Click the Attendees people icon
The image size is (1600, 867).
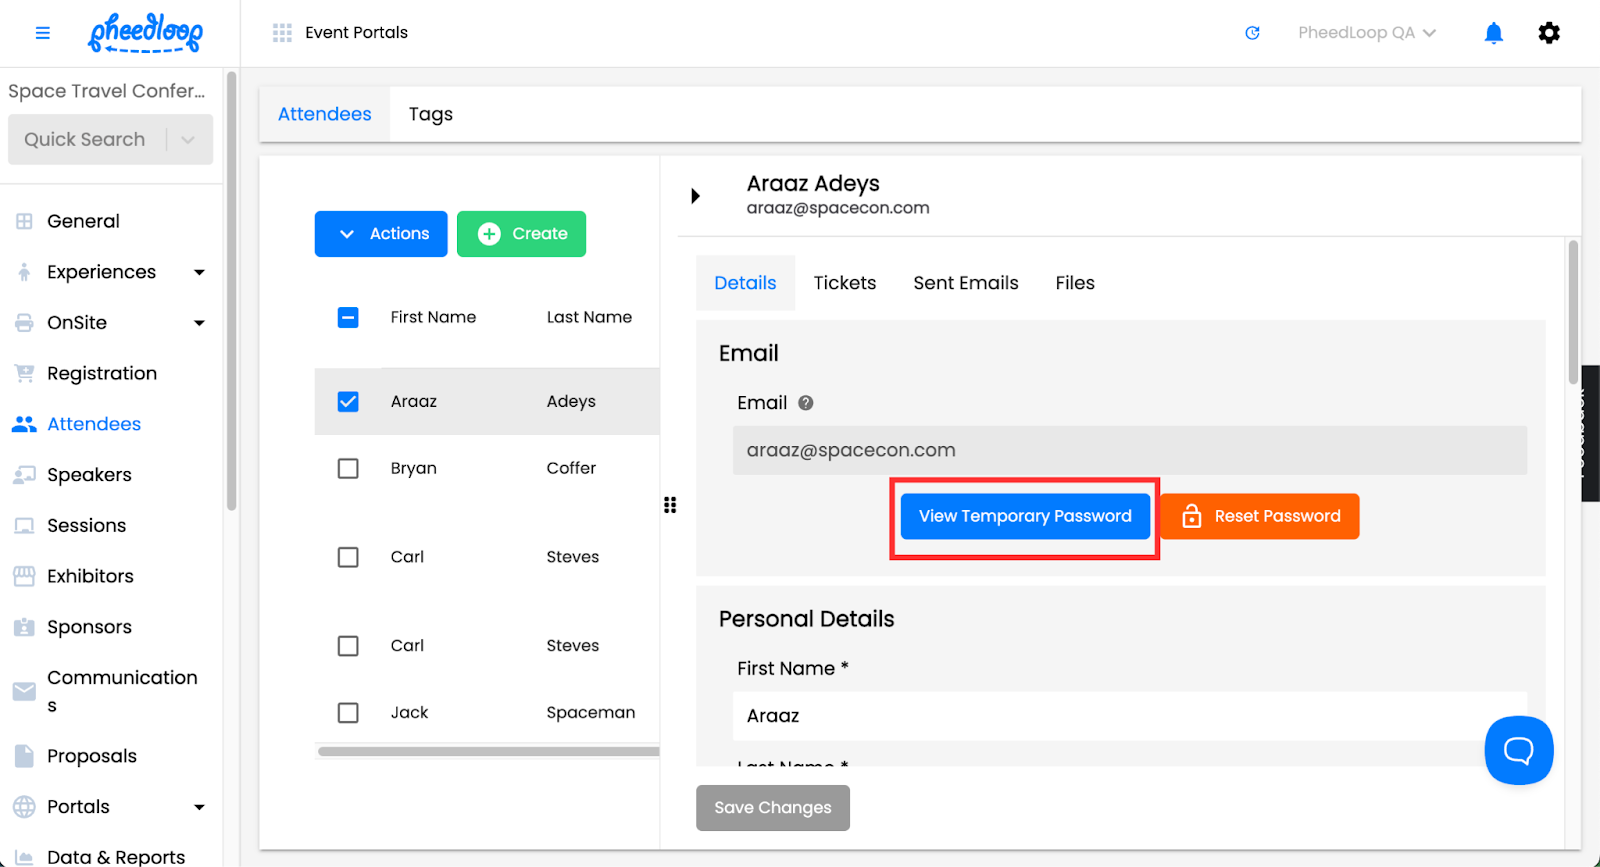point(24,424)
